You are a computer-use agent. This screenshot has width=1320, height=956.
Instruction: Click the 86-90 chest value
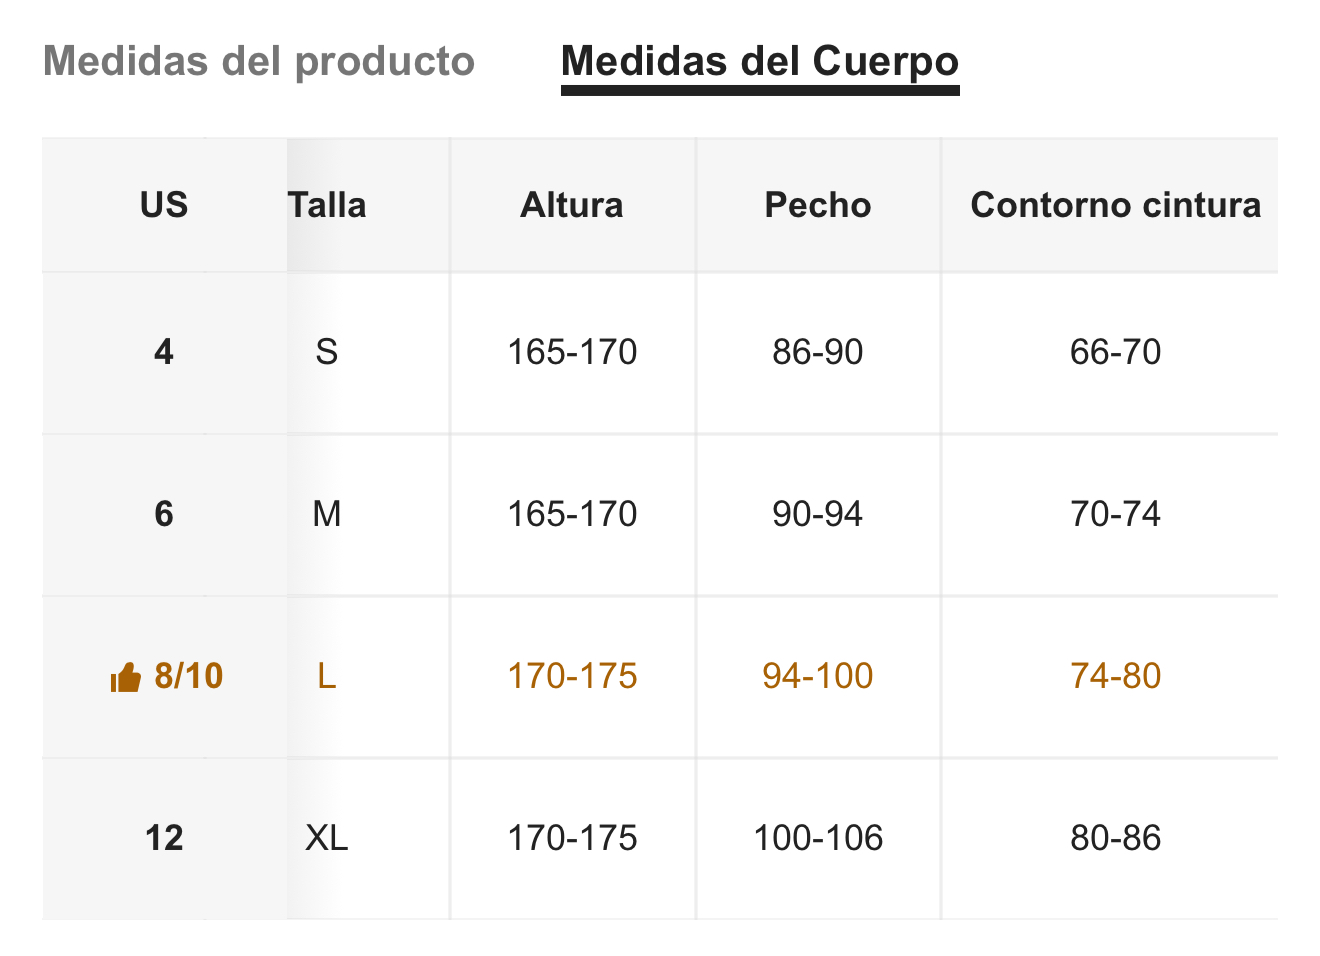[818, 352]
